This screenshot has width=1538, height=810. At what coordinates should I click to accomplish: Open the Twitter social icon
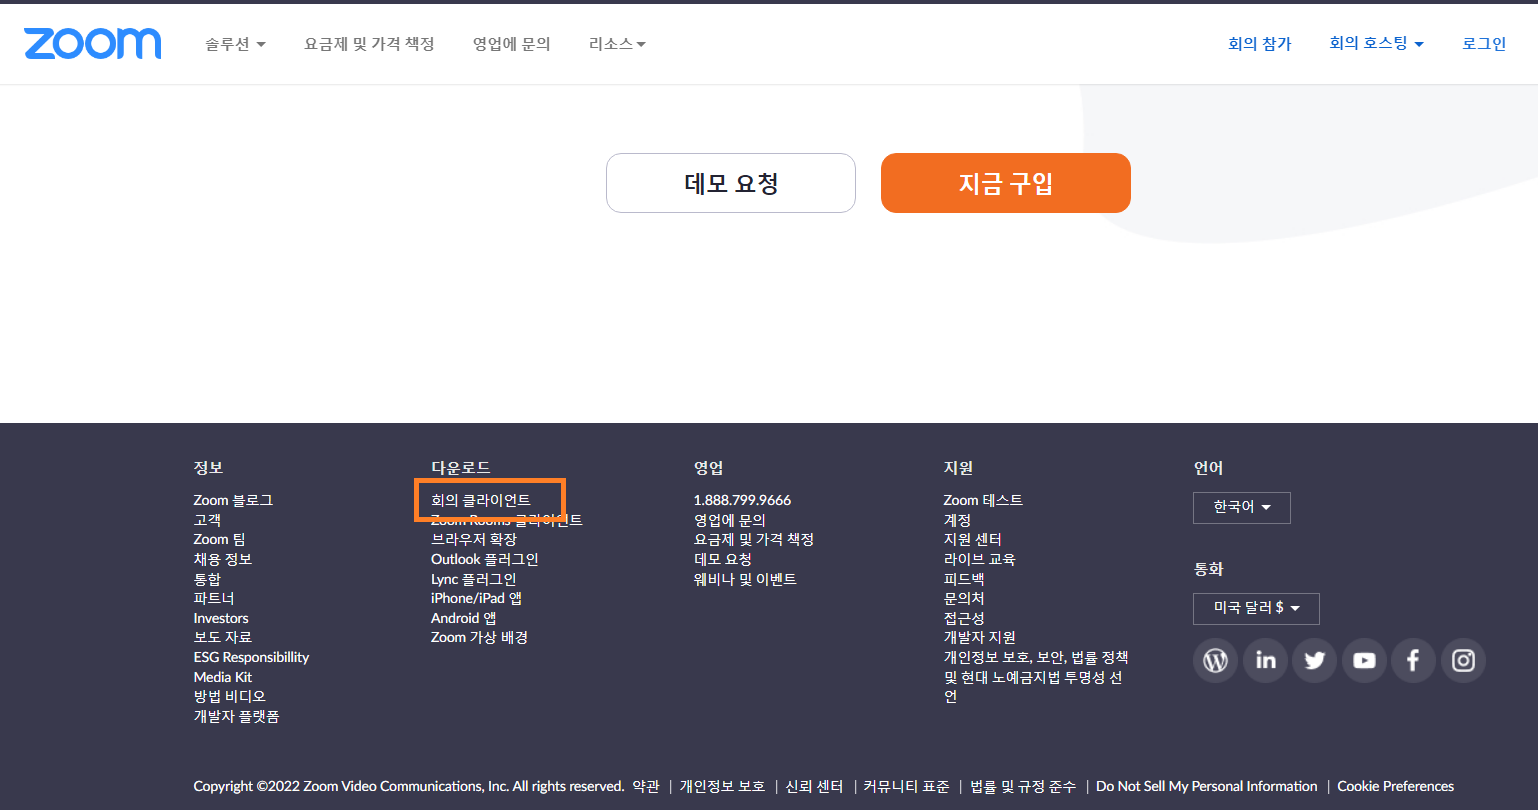pyautogui.click(x=1314, y=661)
